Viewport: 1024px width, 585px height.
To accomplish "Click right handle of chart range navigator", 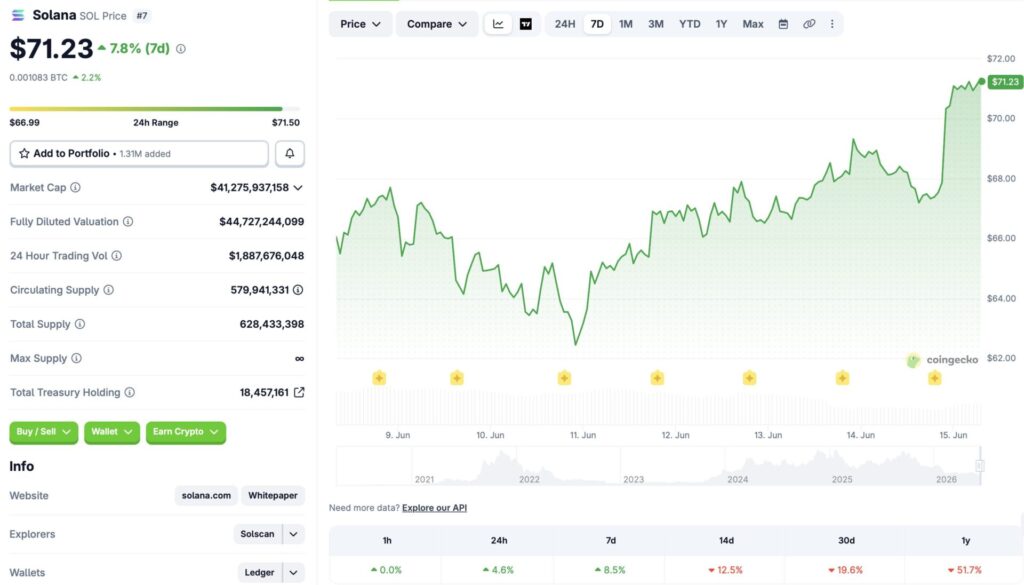I will coord(980,466).
